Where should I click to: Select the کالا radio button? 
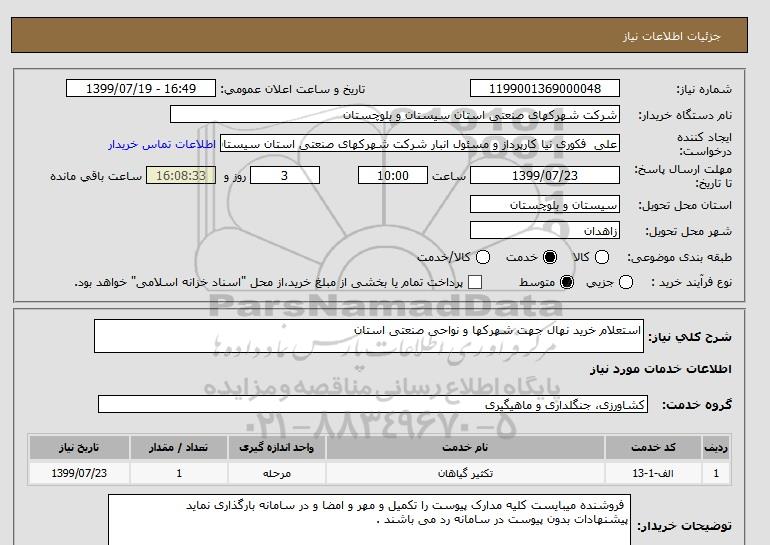coord(602,257)
